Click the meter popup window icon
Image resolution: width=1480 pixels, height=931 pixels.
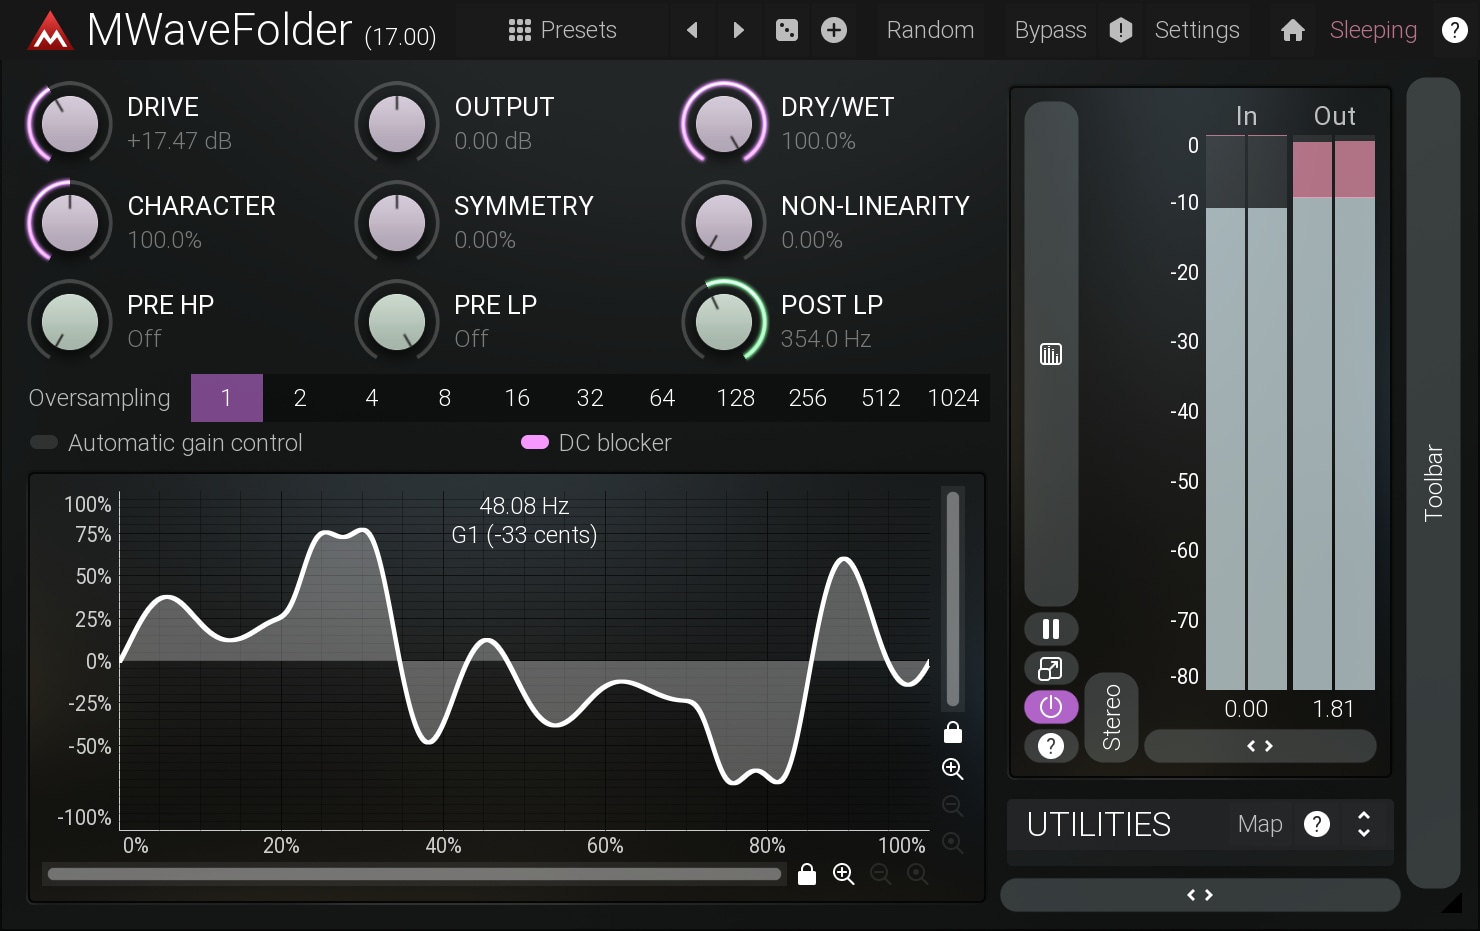(1051, 668)
